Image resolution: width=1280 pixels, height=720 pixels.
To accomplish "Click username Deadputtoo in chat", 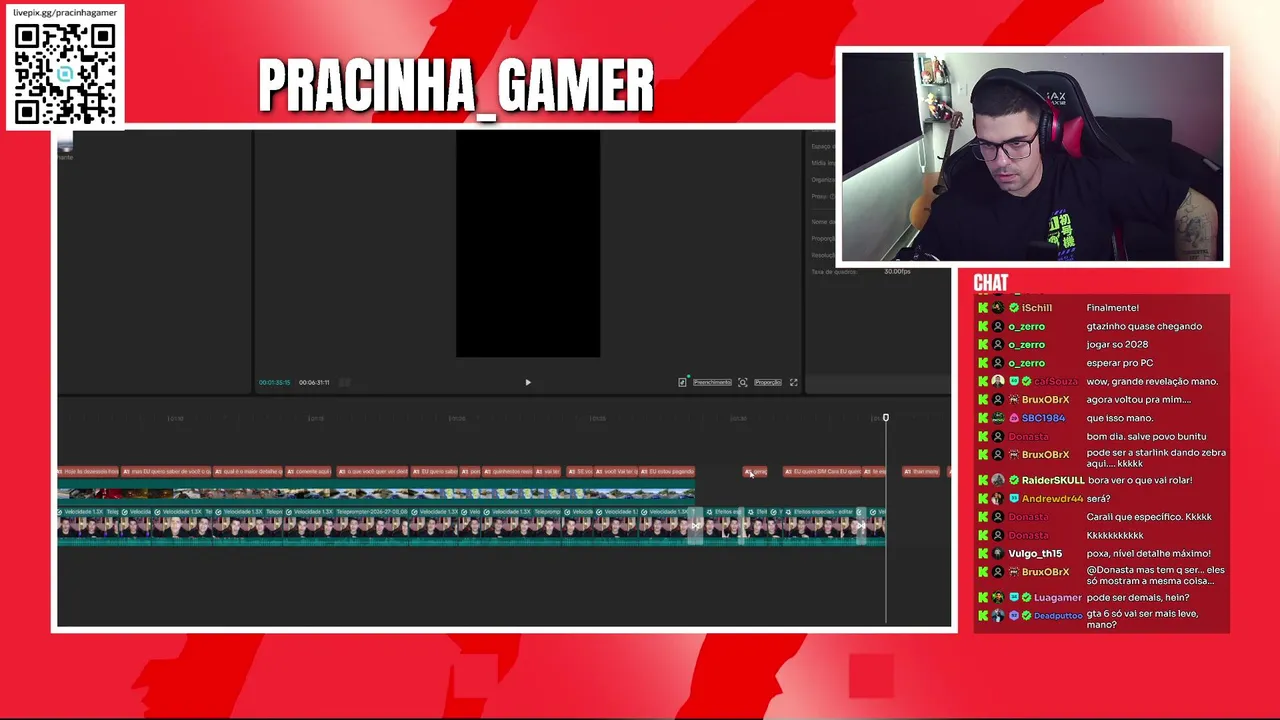I will point(1058,616).
